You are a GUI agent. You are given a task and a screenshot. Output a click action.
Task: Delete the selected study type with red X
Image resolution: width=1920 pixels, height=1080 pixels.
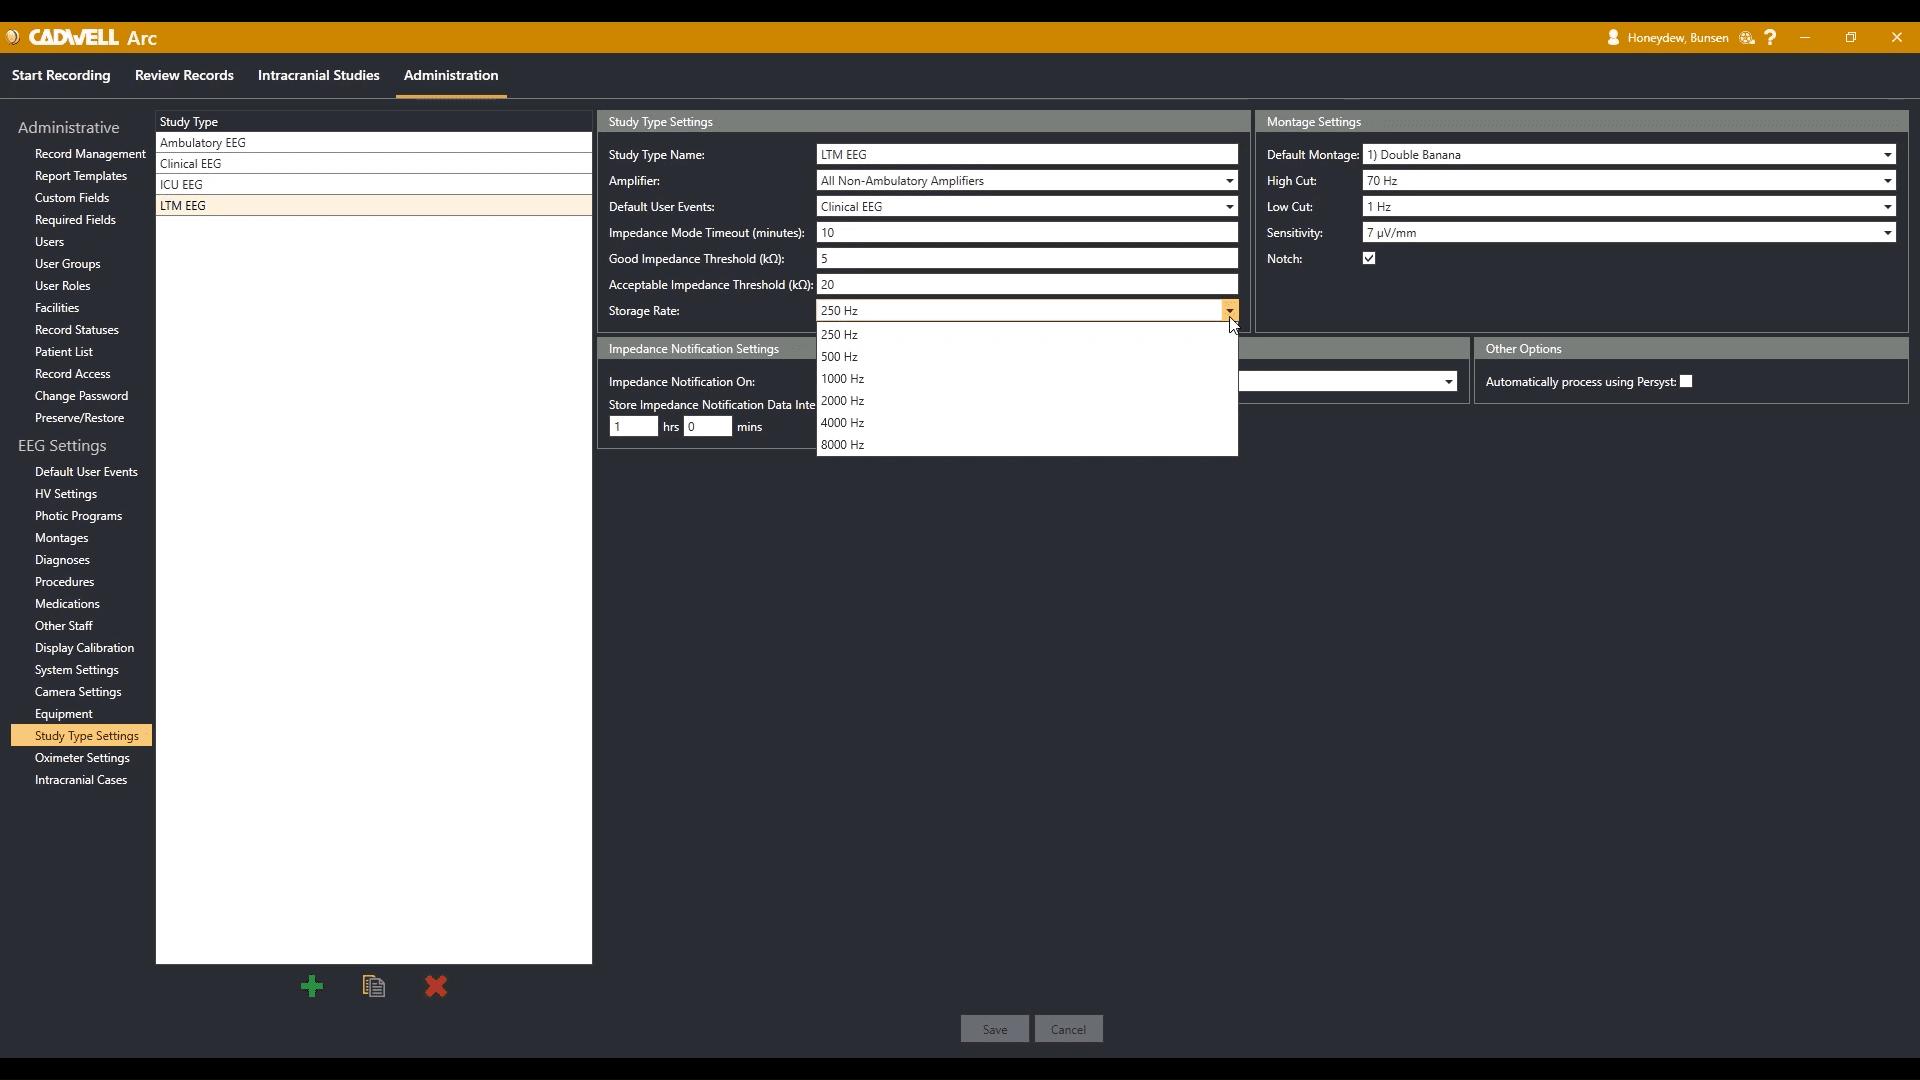coord(435,986)
